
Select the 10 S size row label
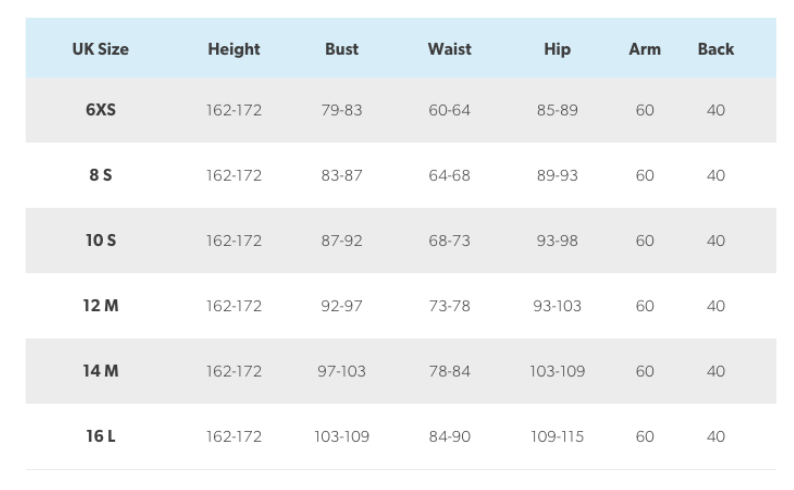[100, 241]
